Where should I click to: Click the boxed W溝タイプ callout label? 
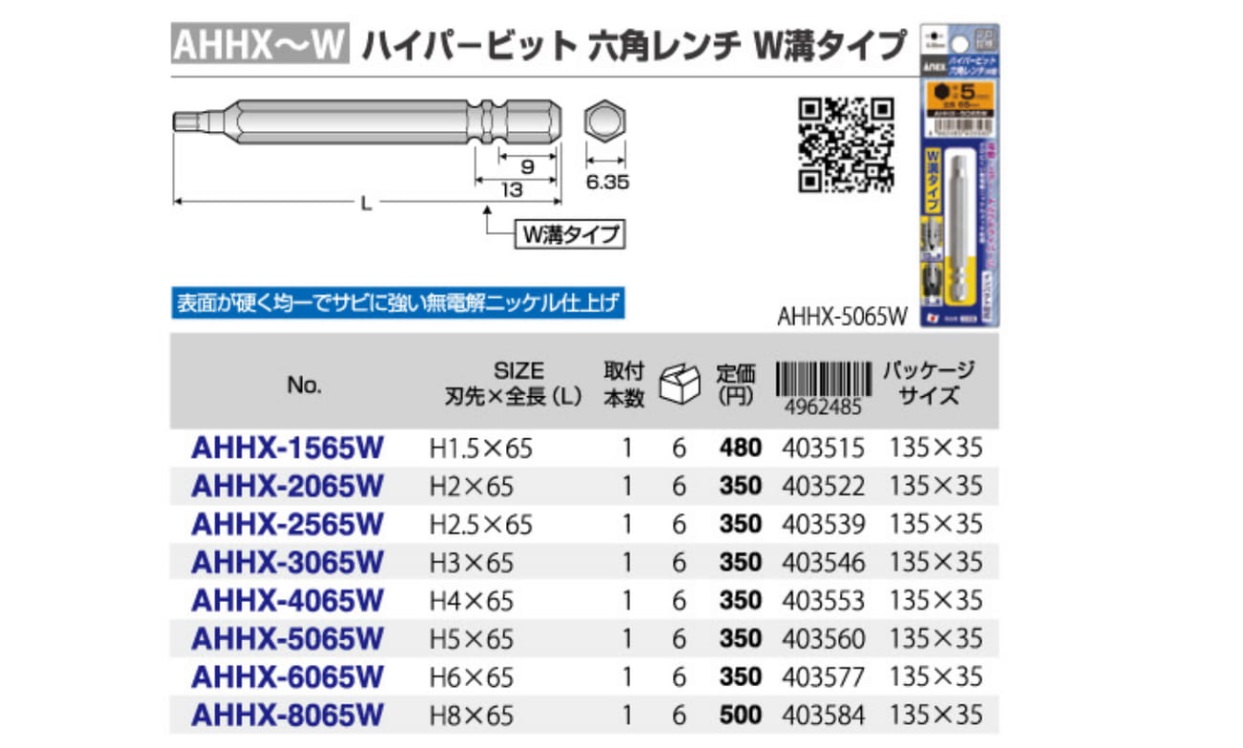[x=568, y=235]
